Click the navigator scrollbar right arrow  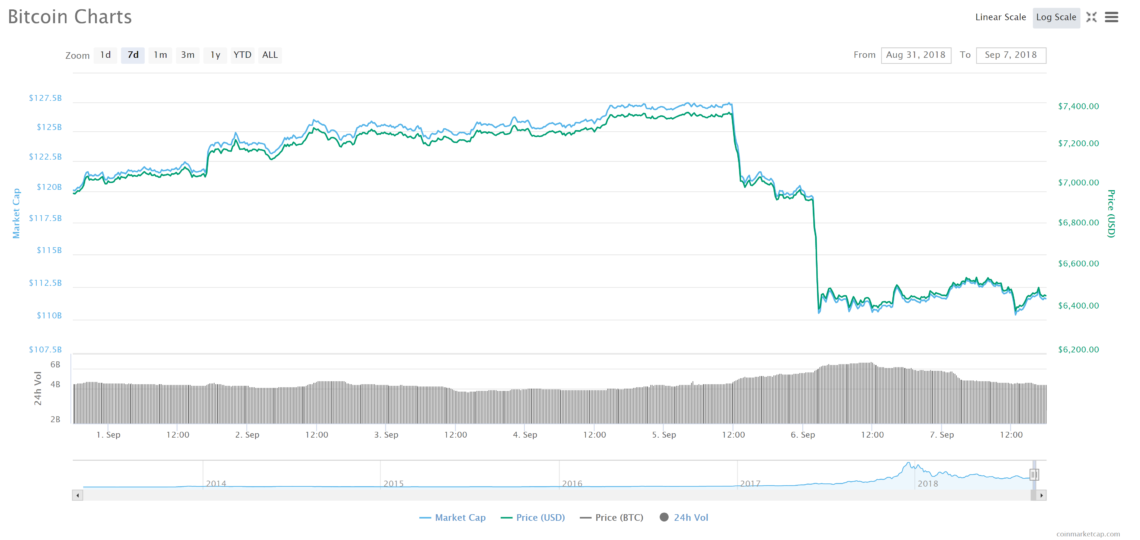(x=1042, y=495)
